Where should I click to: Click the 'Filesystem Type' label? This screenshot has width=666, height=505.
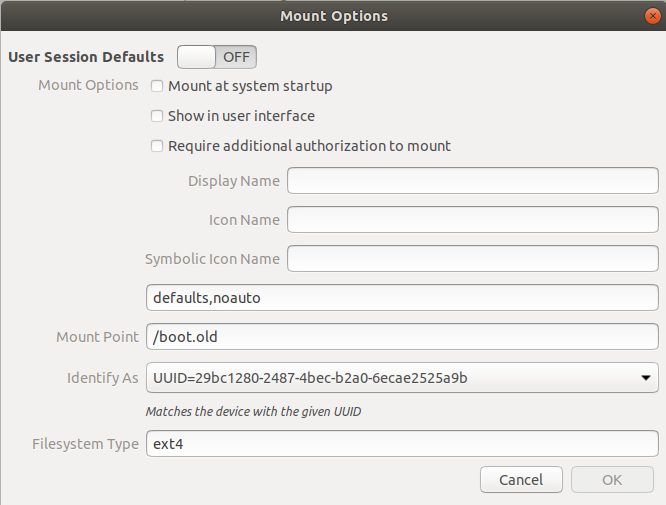coord(85,444)
